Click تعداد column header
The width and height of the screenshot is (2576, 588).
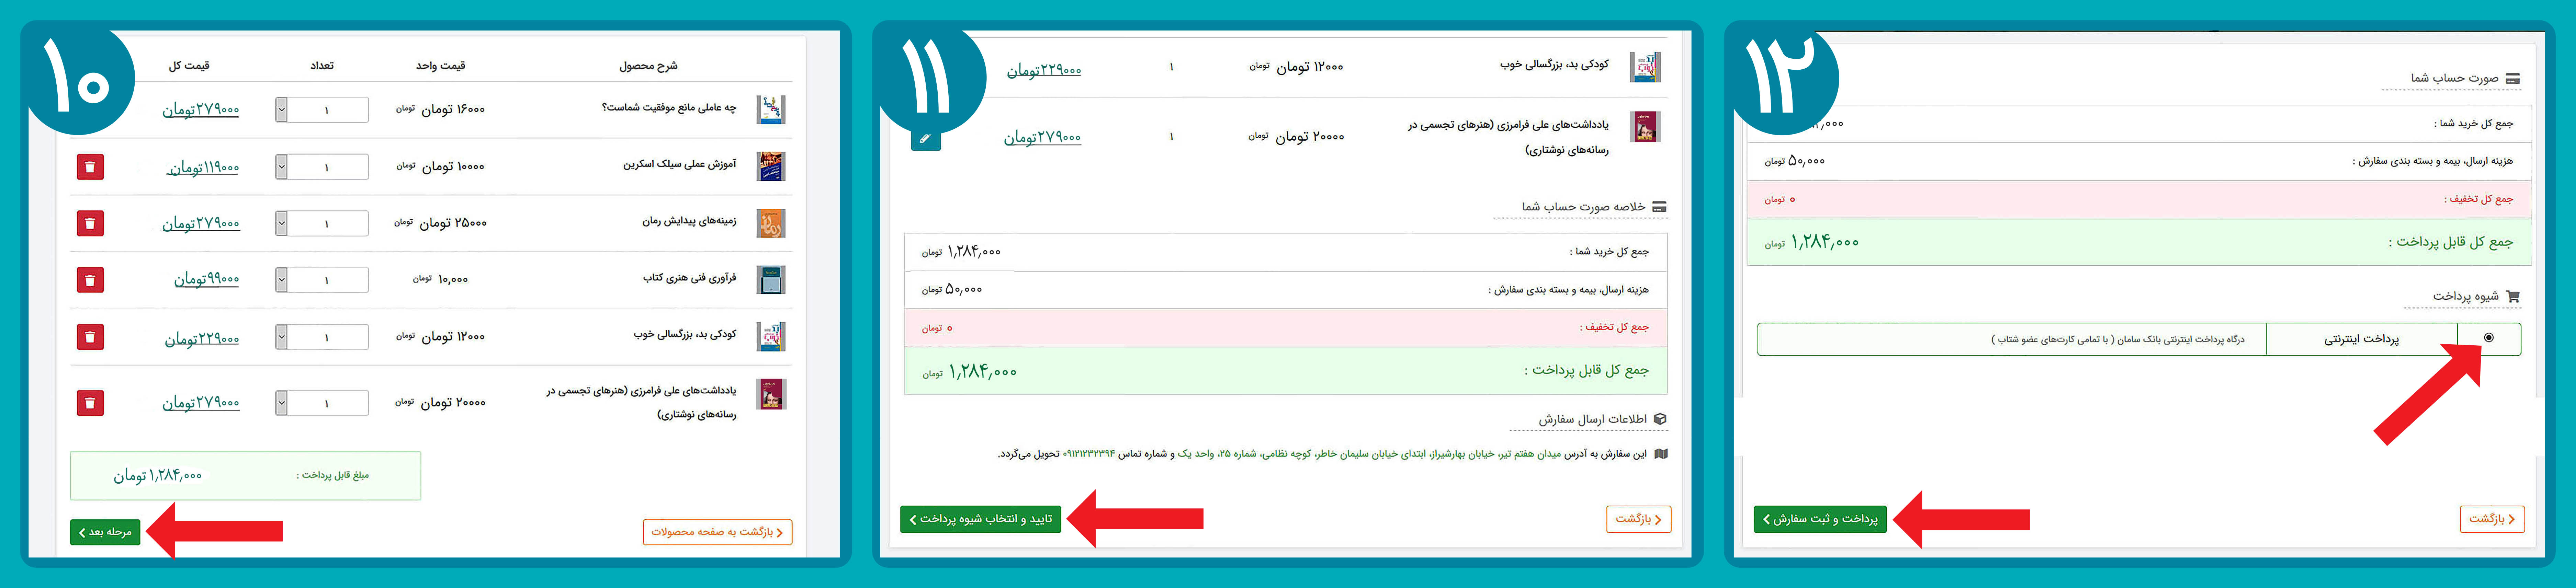tap(322, 66)
